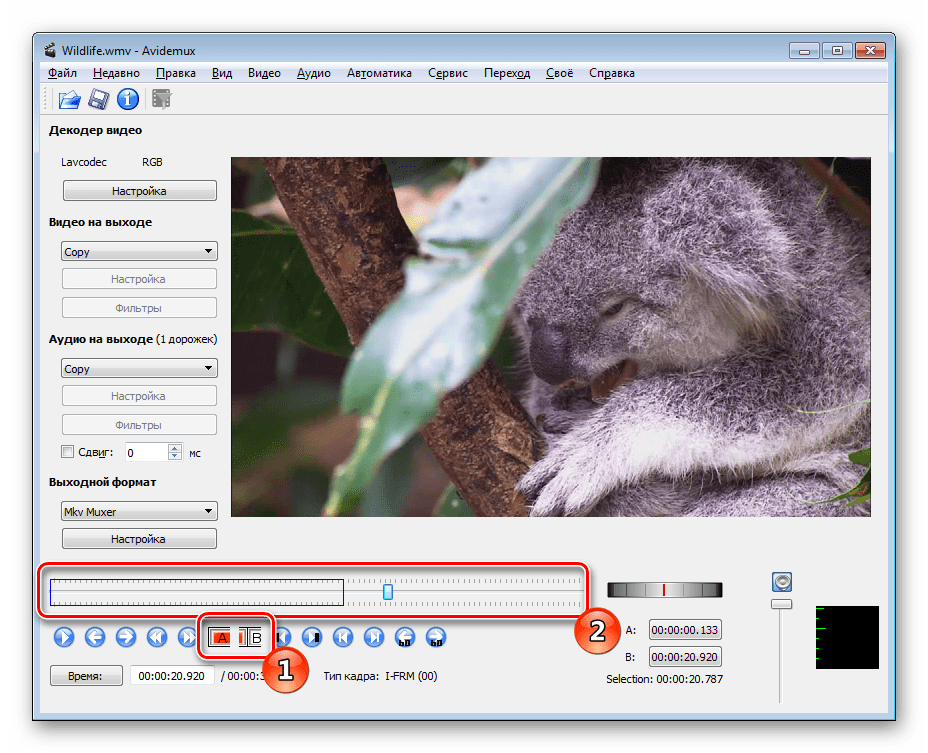The width and height of the screenshot is (928, 753).
Task: Open the Правка menu
Action: [176, 73]
